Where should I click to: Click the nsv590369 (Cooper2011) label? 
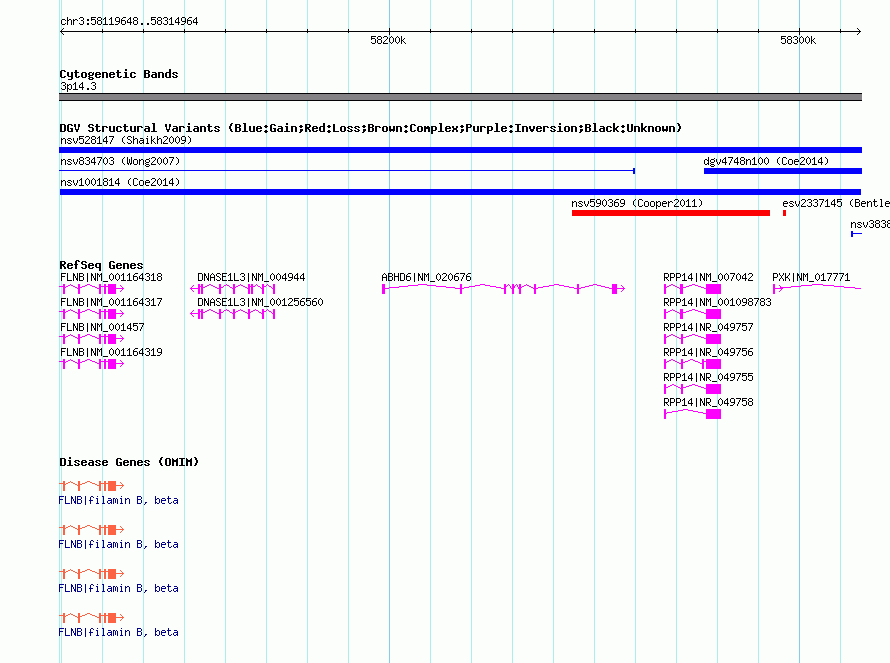pos(637,203)
